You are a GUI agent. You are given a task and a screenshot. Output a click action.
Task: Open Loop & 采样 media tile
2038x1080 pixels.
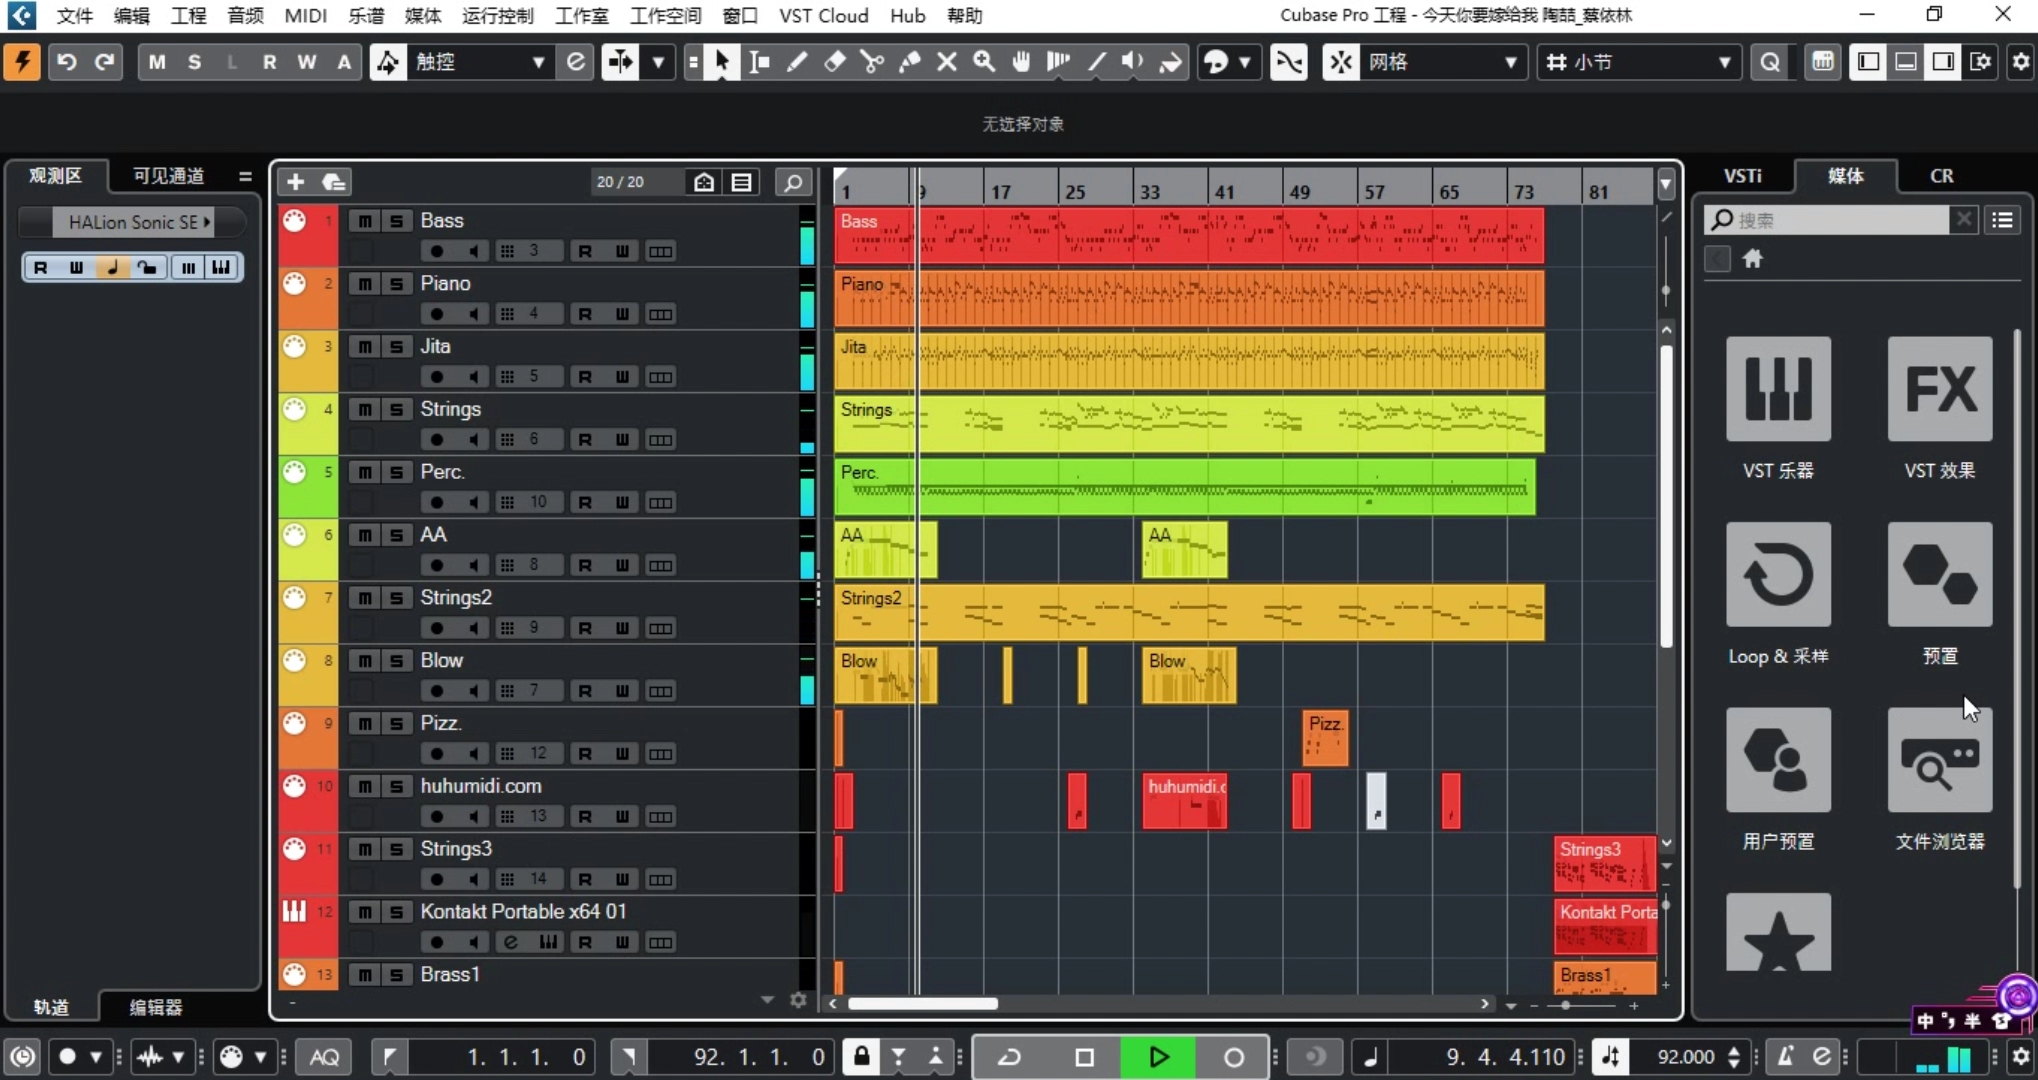click(x=1778, y=574)
